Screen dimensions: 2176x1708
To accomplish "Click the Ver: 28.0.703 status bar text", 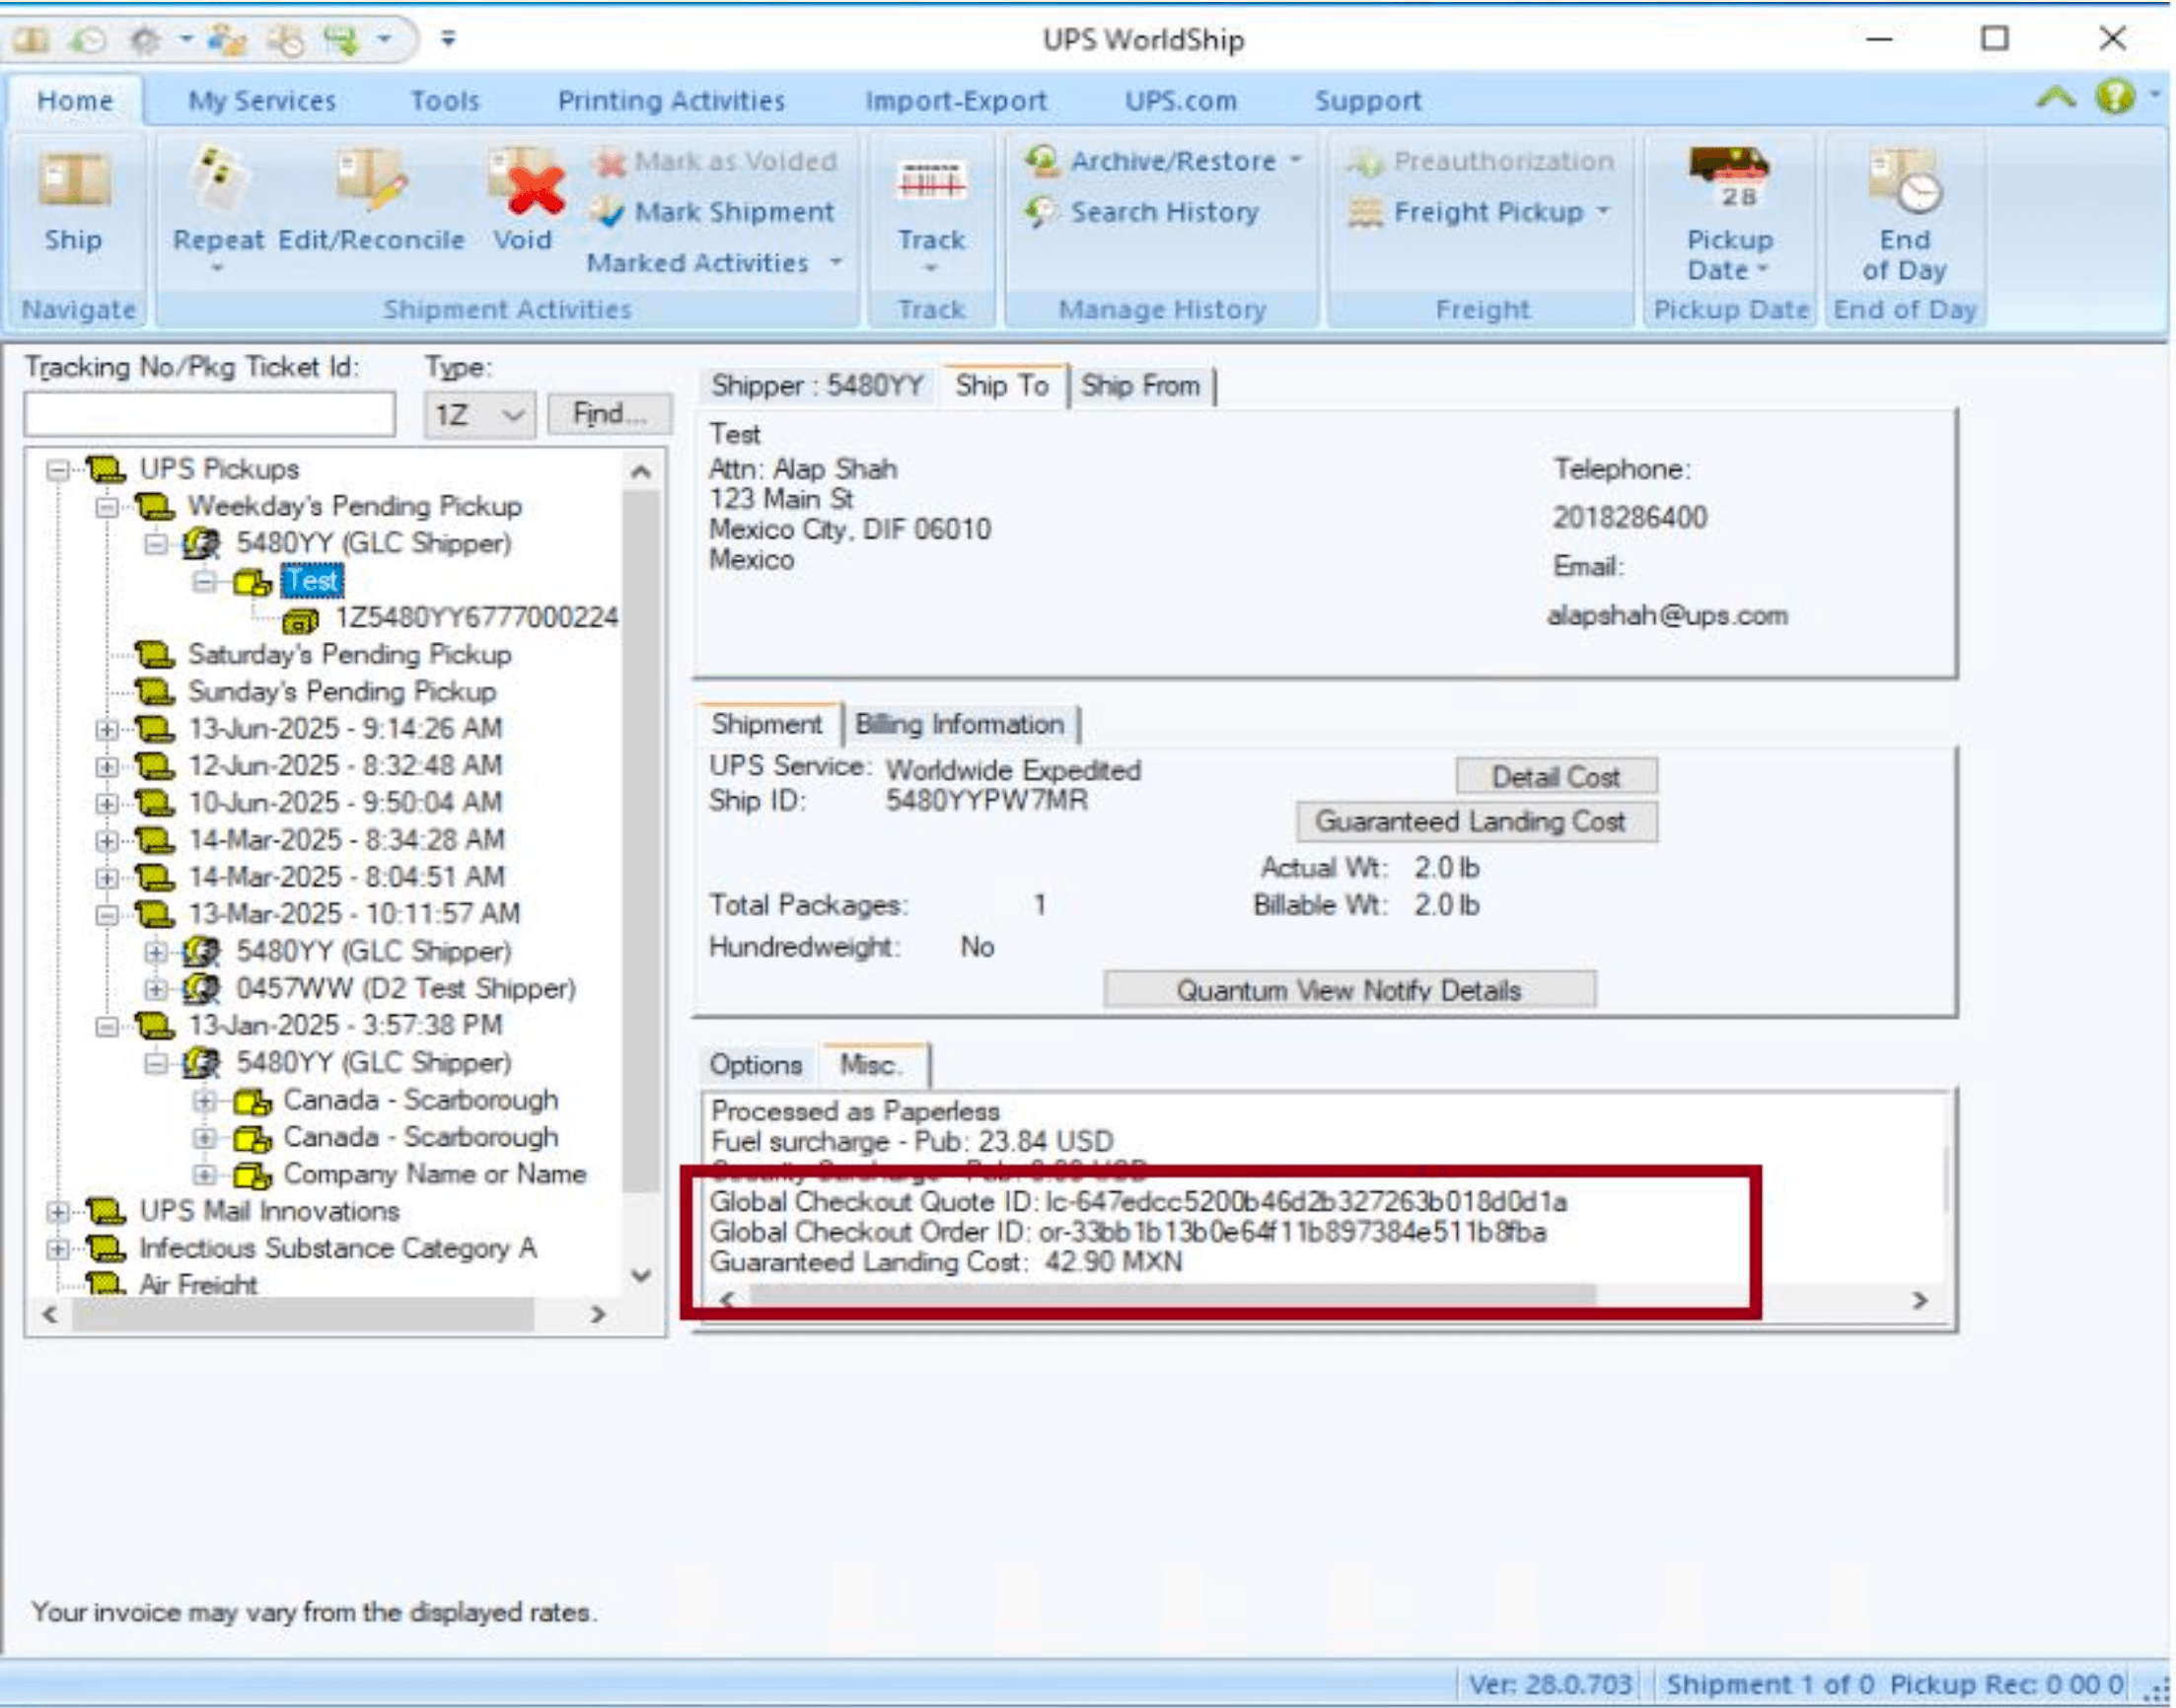I will point(1550,1685).
